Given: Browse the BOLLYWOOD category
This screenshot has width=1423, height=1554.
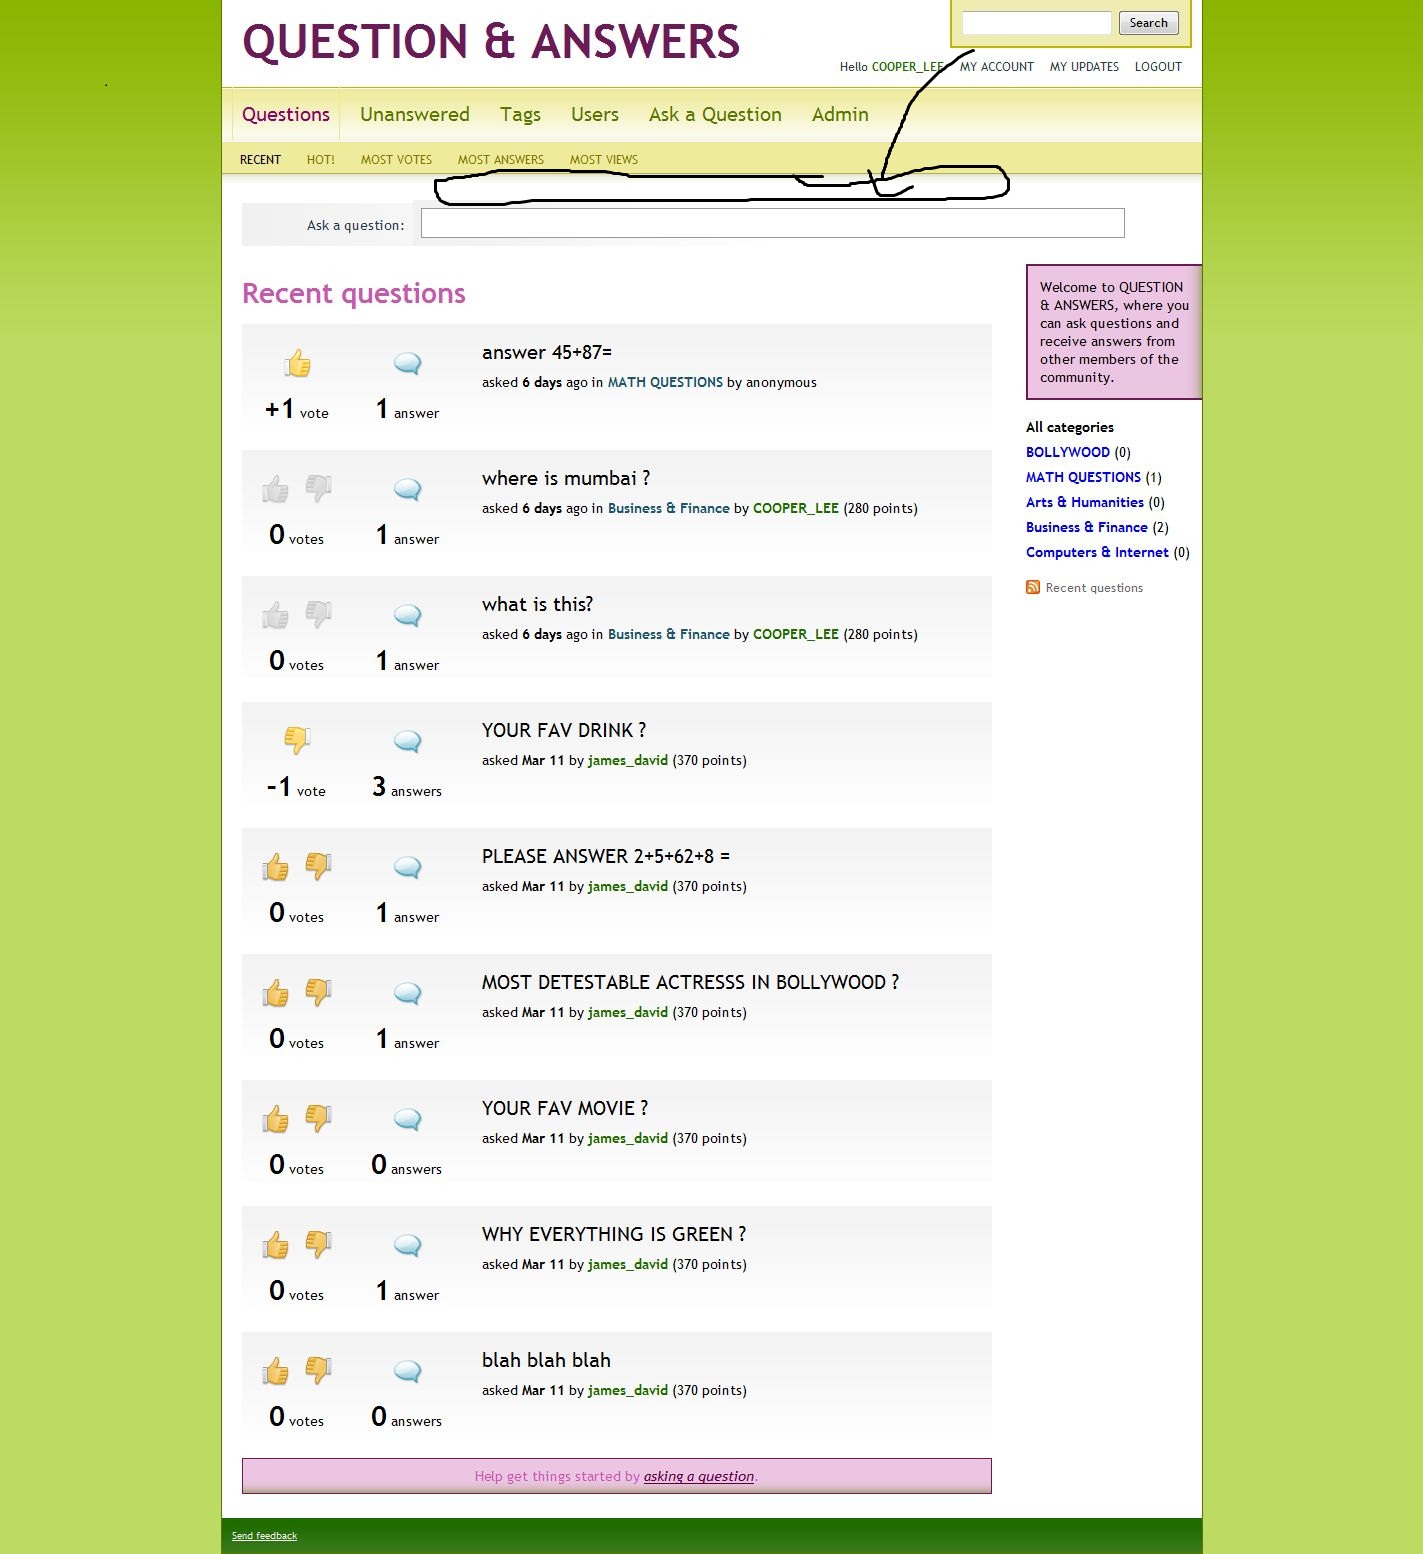Looking at the screenshot, I should (x=1067, y=452).
